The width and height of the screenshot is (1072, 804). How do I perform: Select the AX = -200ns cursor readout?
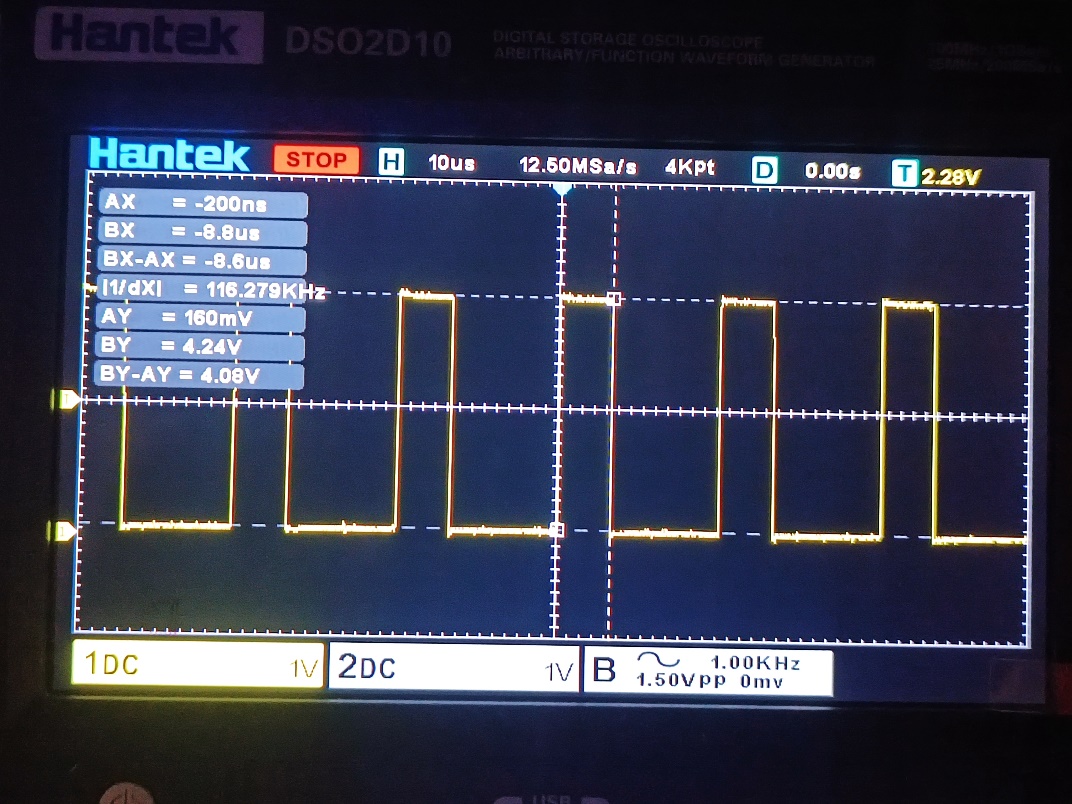pyautogui.click(x=203, y=203)
